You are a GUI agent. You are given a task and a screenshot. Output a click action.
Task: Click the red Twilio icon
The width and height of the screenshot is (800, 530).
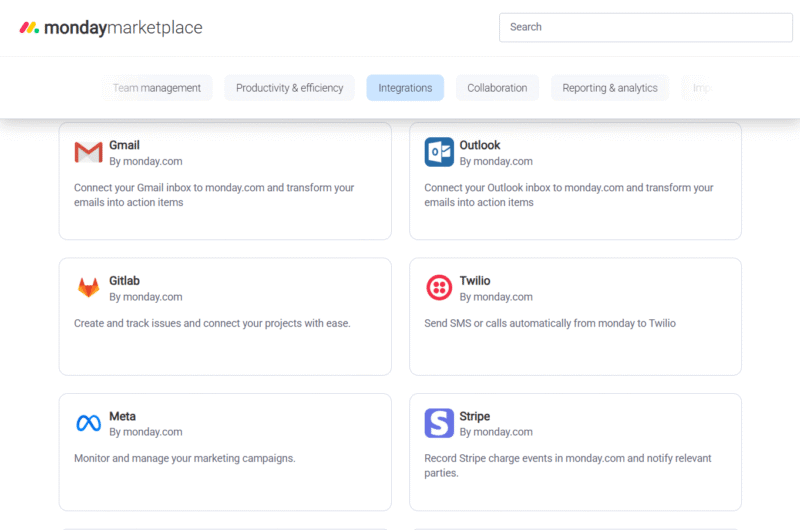(x=439, y=288)
